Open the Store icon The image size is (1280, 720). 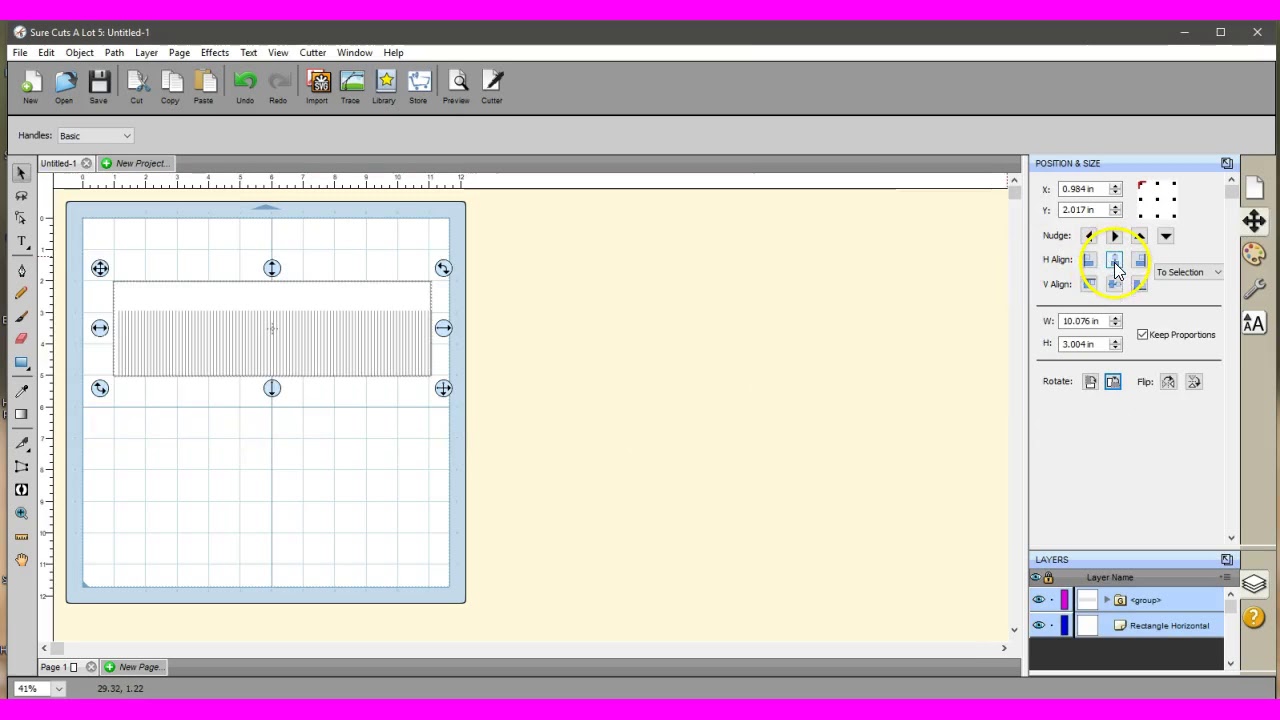pos(418,87)
